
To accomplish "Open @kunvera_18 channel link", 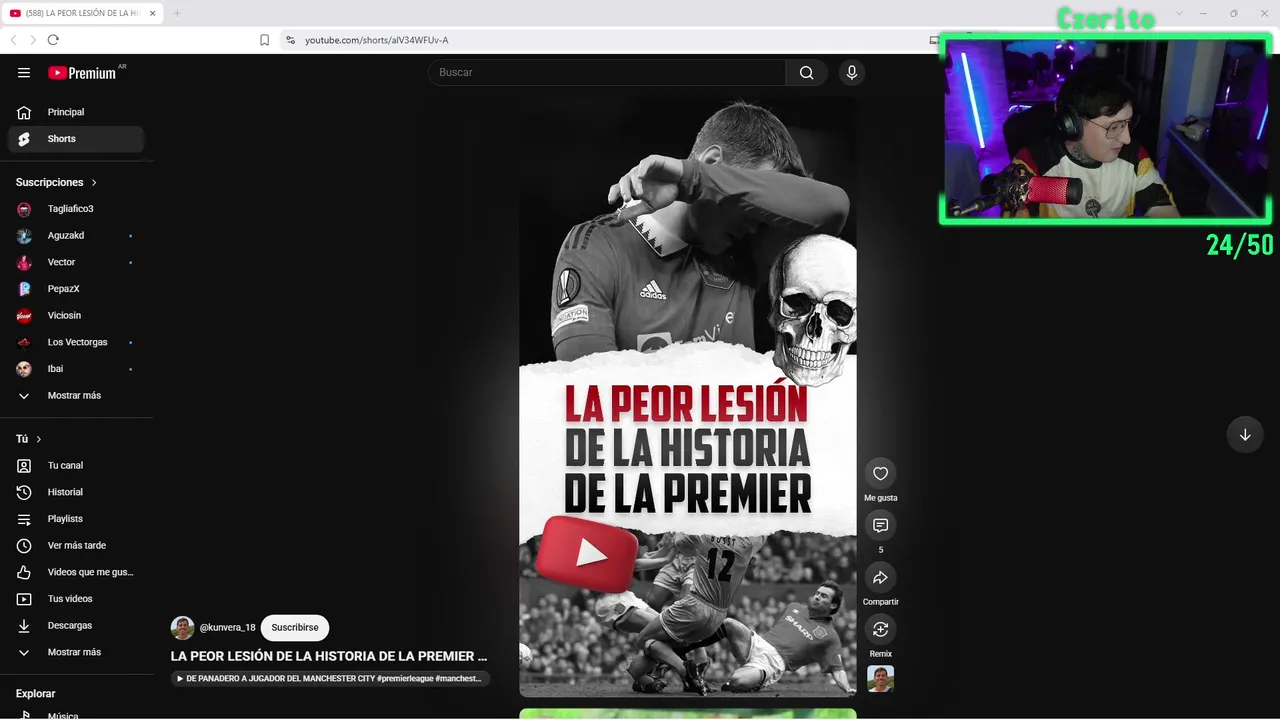I will [x=228, y=628].
